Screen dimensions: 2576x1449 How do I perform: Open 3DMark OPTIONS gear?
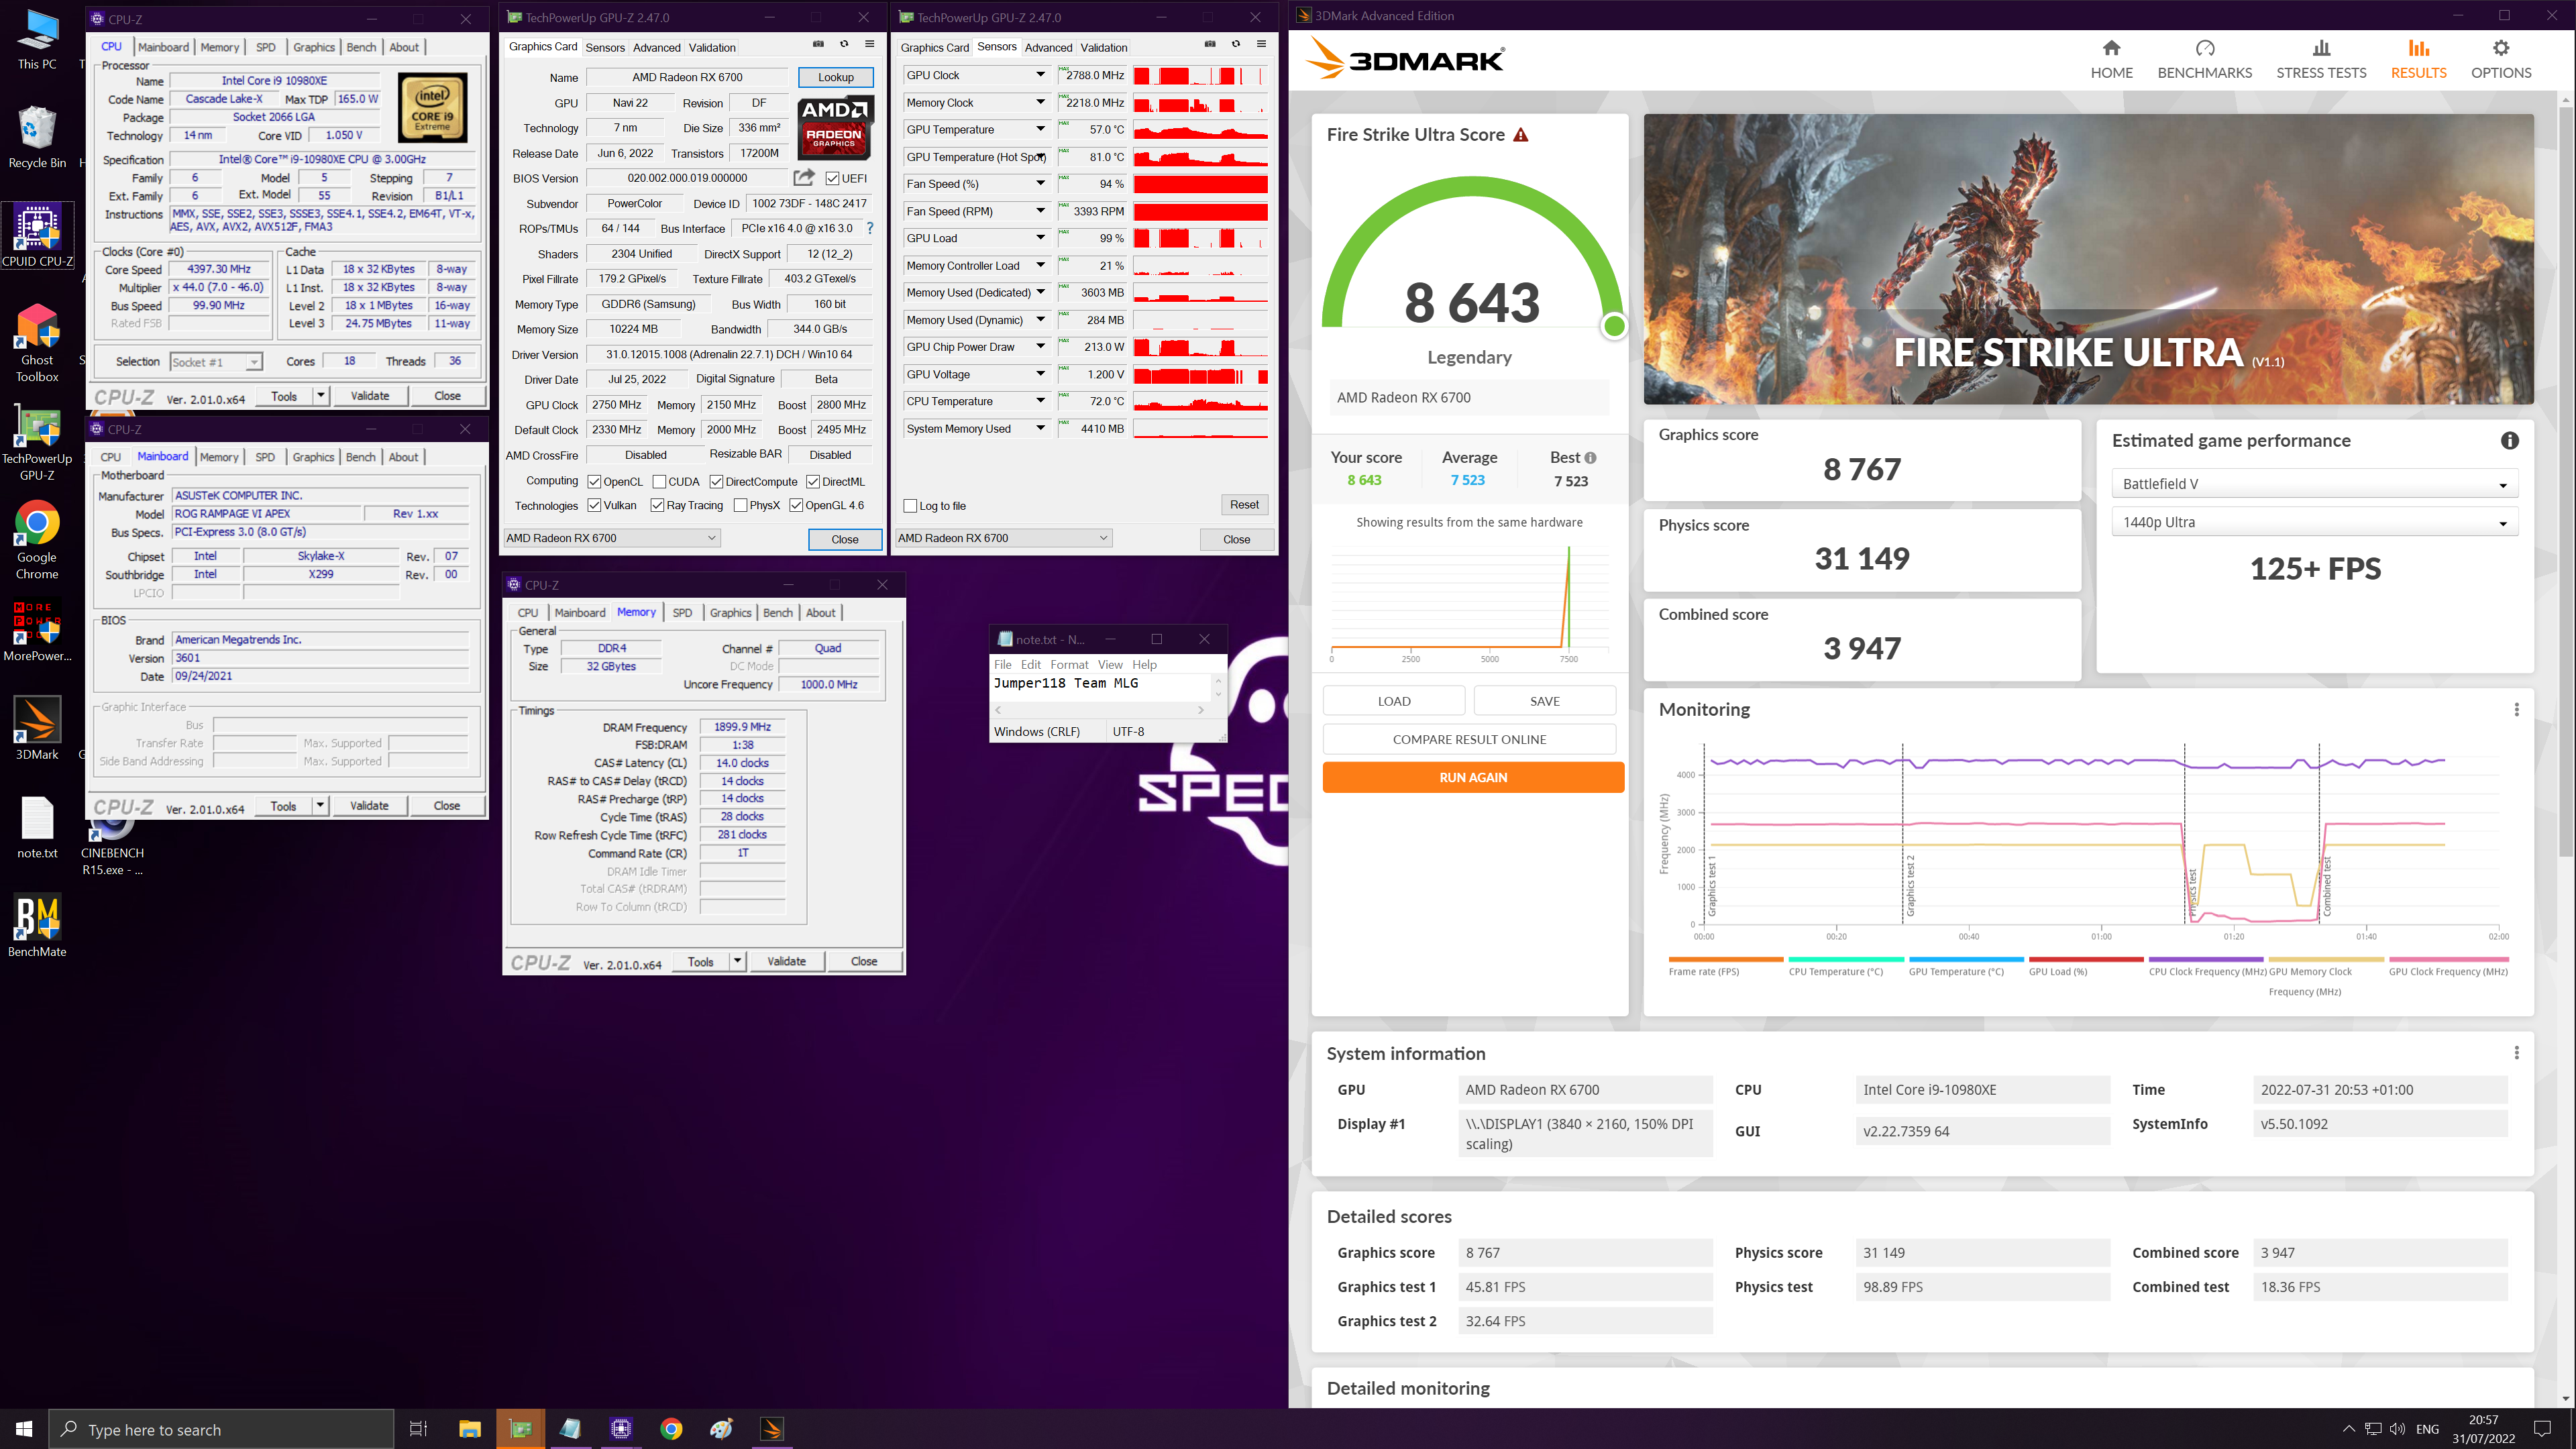(x=2500, y=48)
